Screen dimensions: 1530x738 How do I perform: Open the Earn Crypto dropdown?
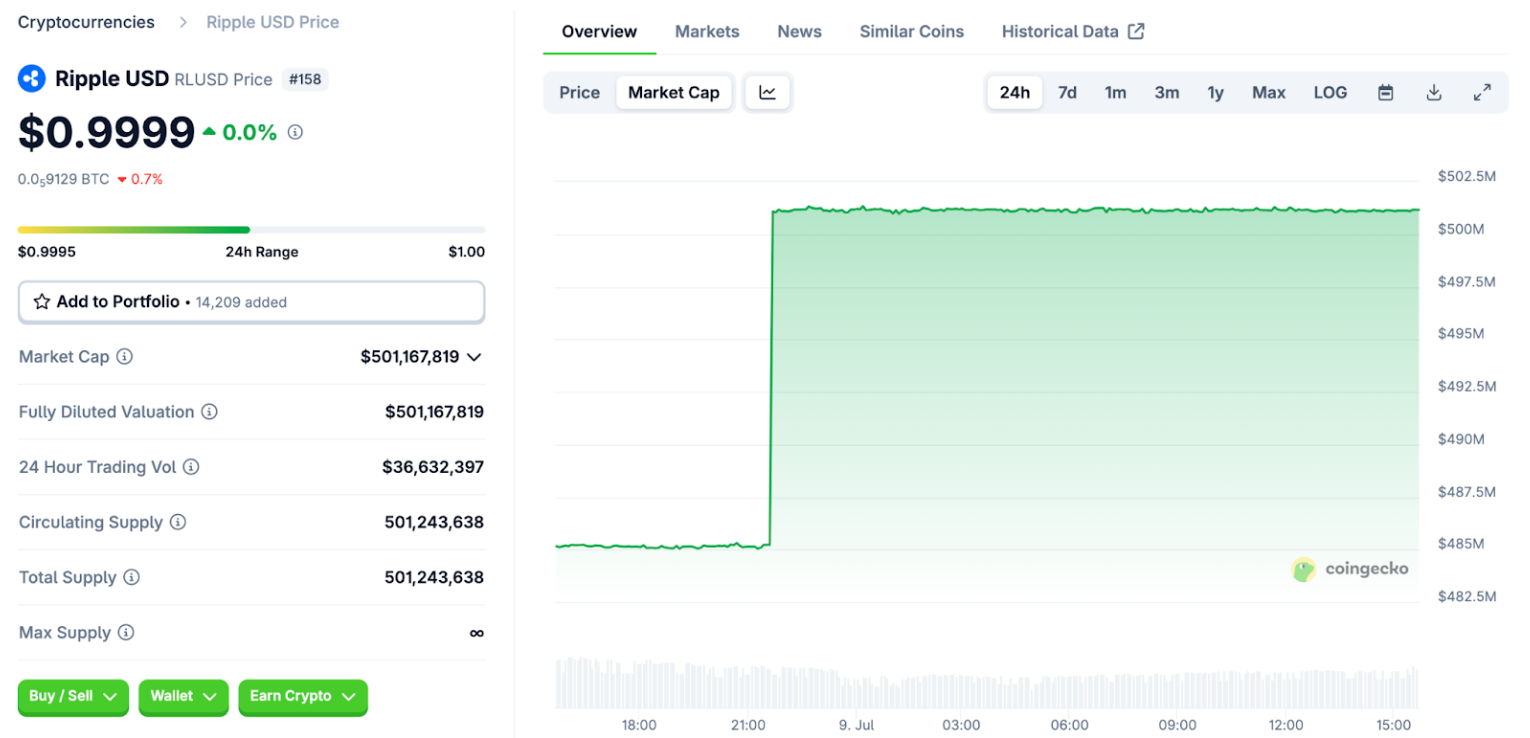pyautogui.click(x=303, y=697)
